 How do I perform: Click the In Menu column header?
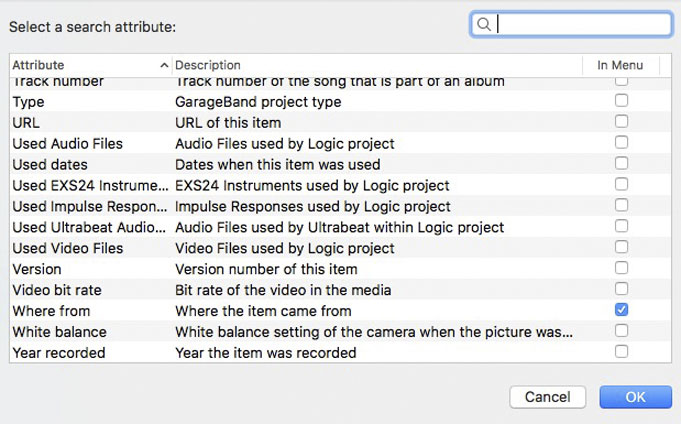620,65
